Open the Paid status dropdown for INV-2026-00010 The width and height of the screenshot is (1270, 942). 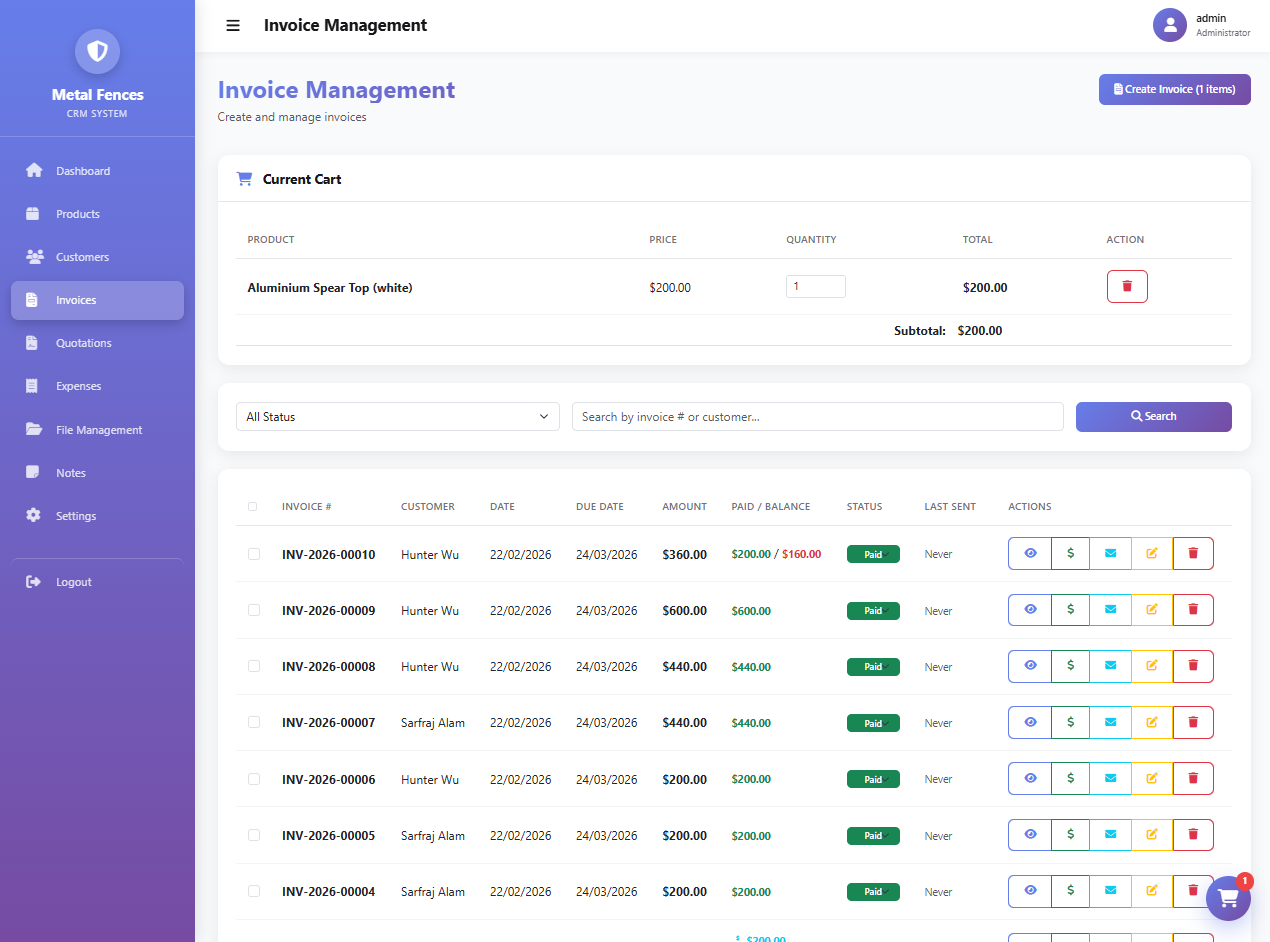coord(873,553)
